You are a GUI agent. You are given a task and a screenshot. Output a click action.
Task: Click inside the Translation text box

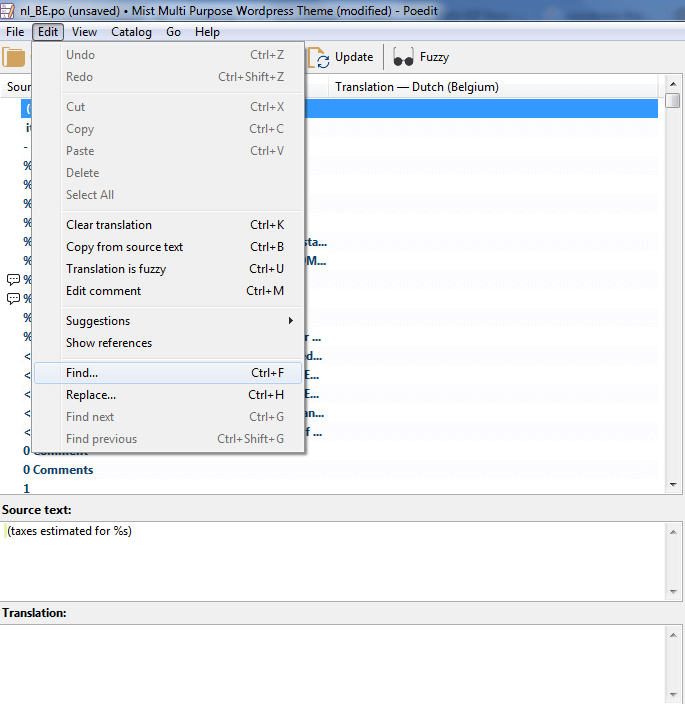coord(330,660)
